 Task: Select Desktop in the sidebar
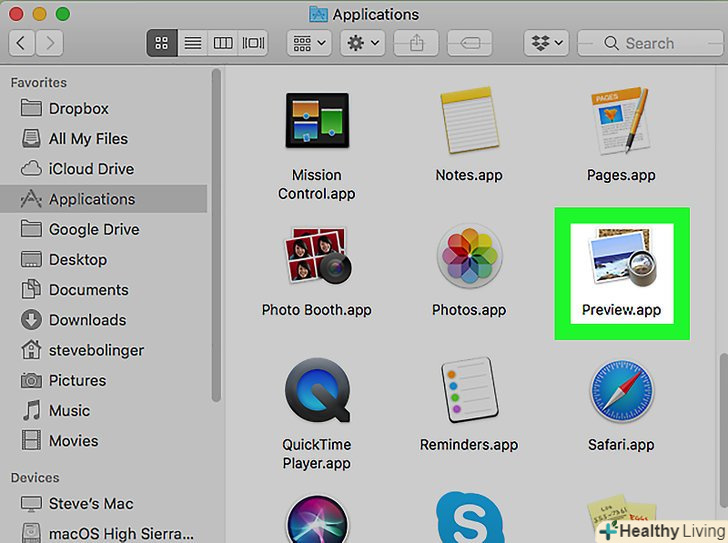tap(104, 259)
